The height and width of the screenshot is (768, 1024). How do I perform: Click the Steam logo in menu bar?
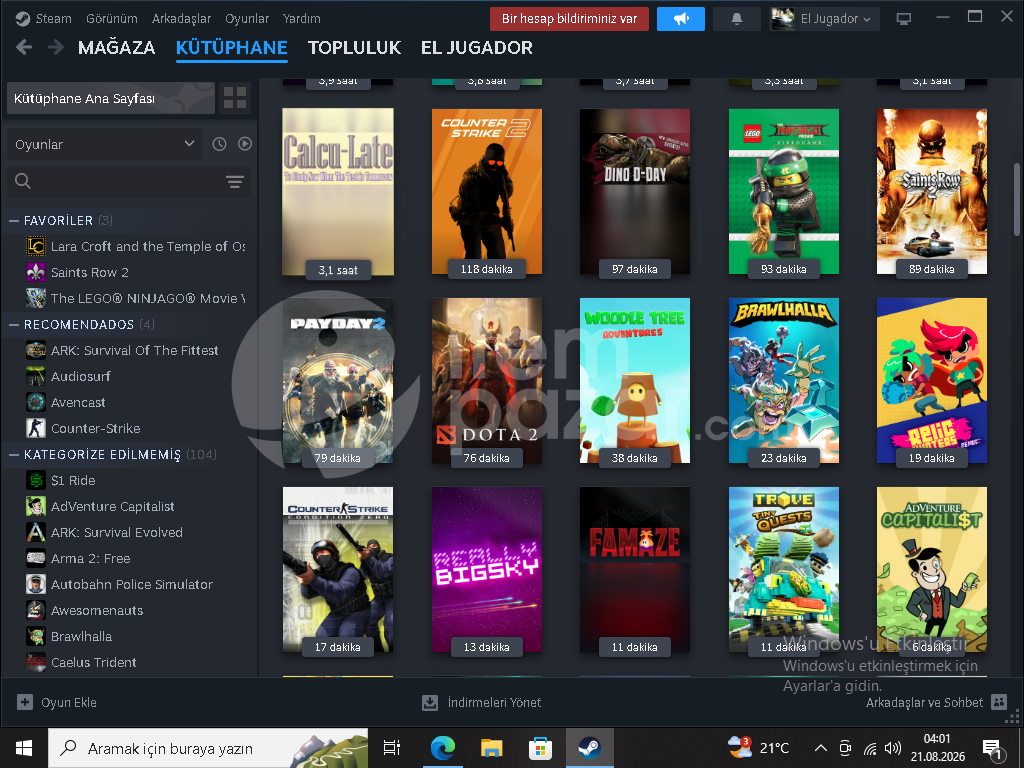[22, 19]
